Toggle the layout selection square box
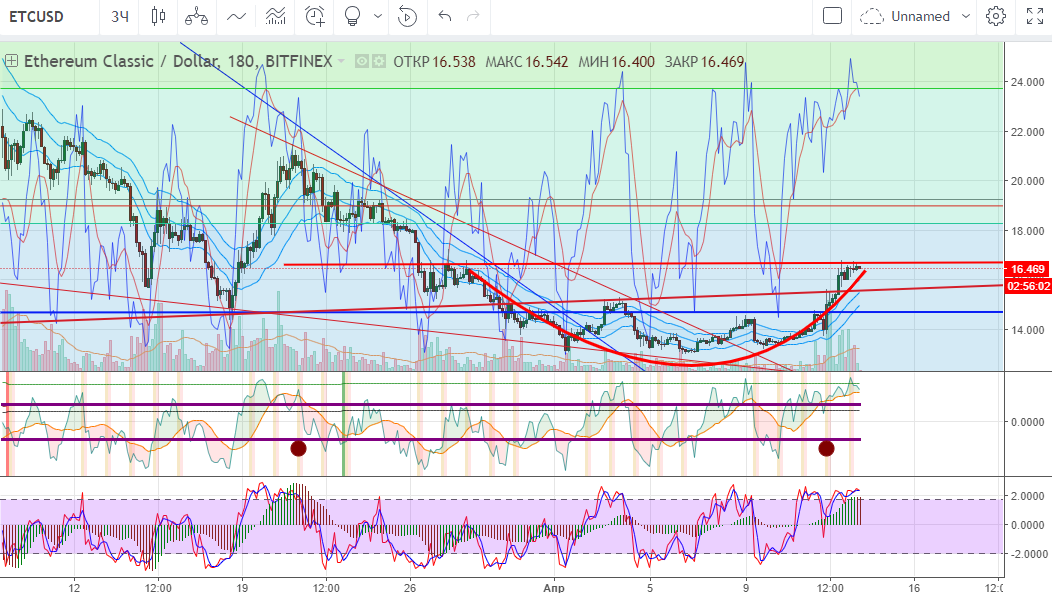The image size is (1052, 593). (x=832, y=16)
